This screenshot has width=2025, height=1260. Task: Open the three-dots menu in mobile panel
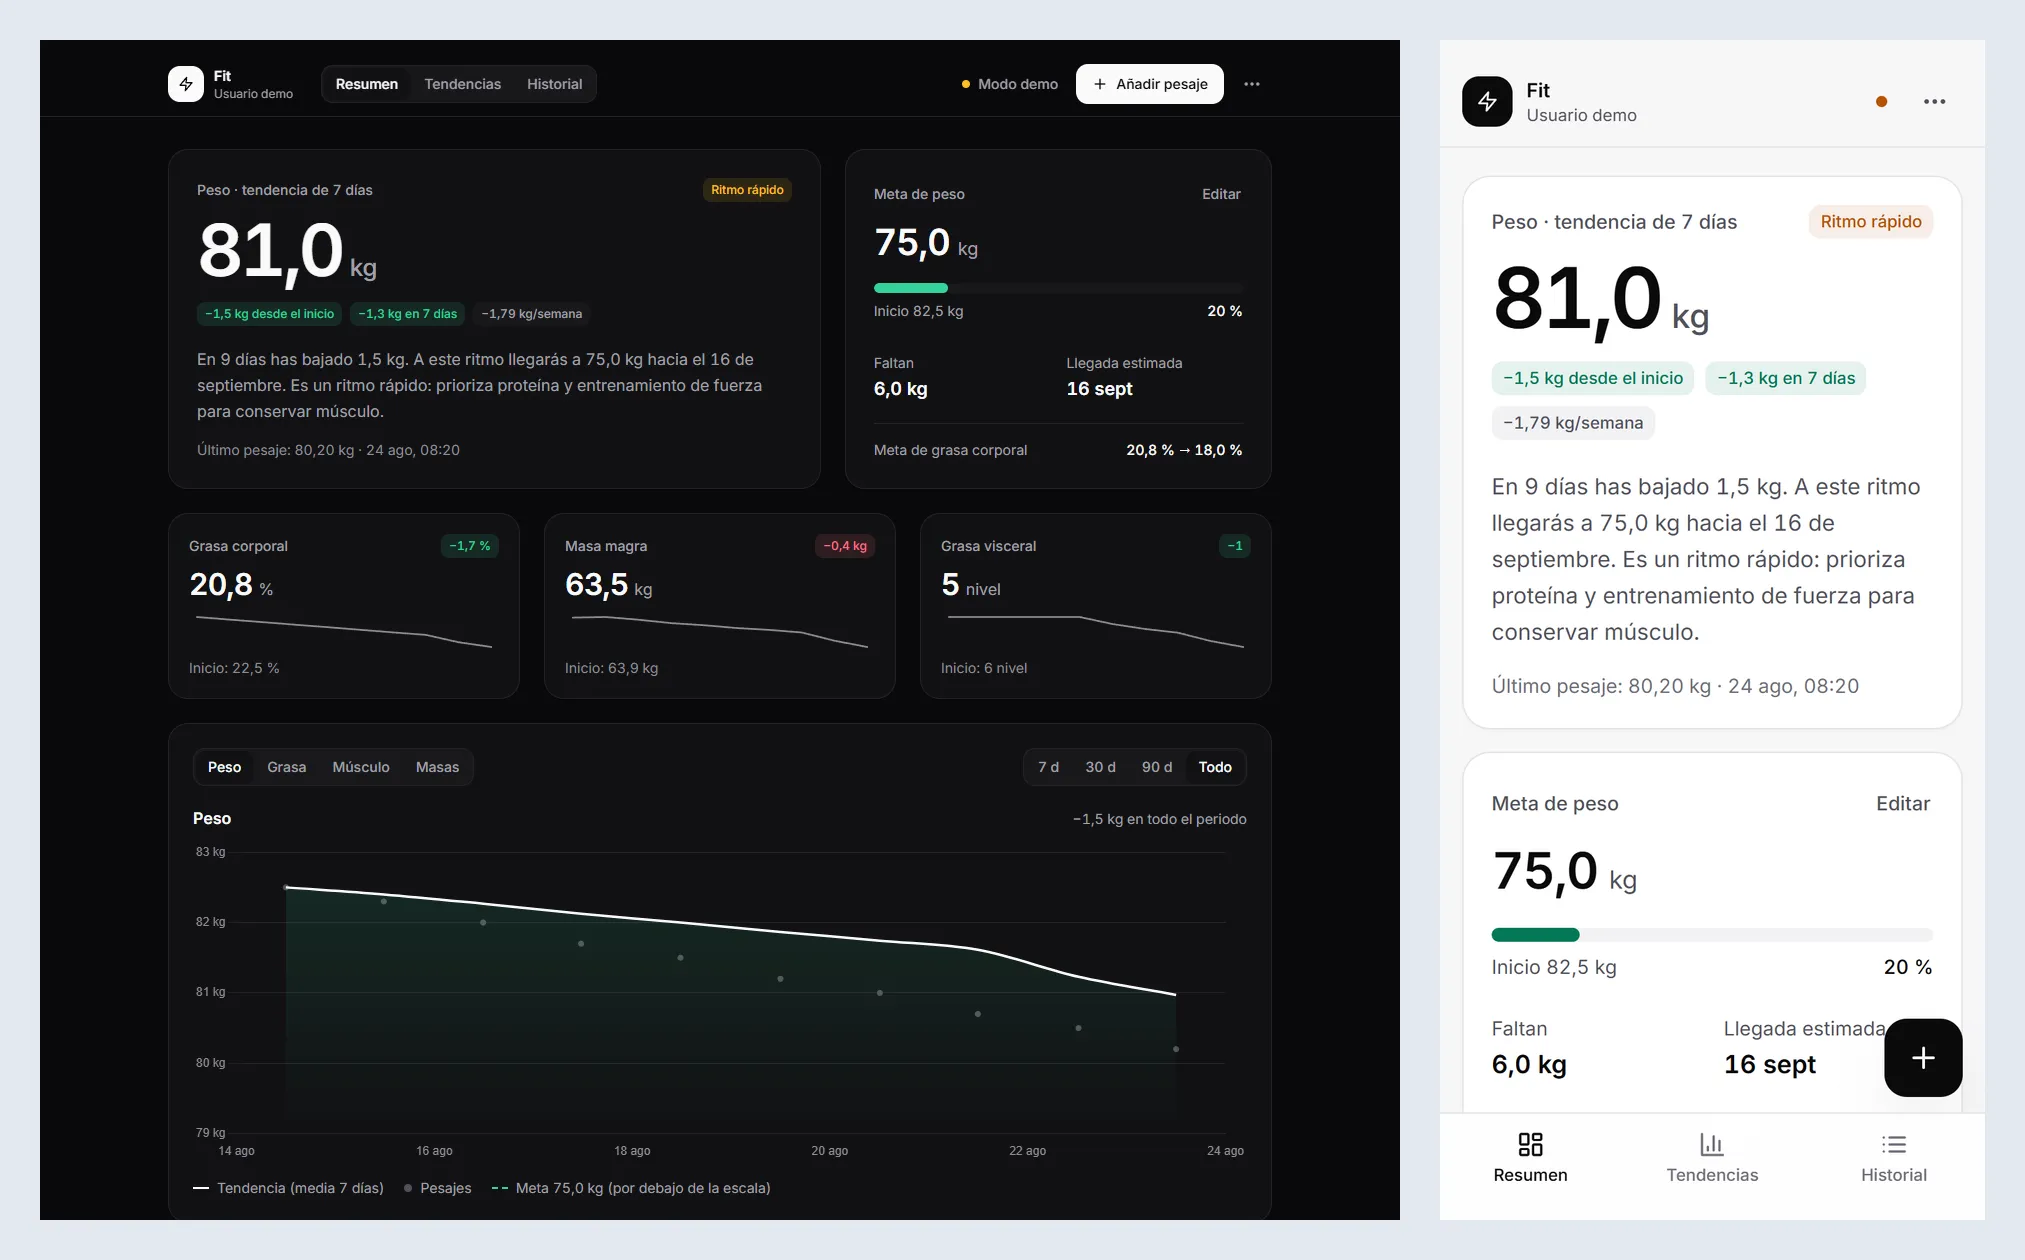1934,101
